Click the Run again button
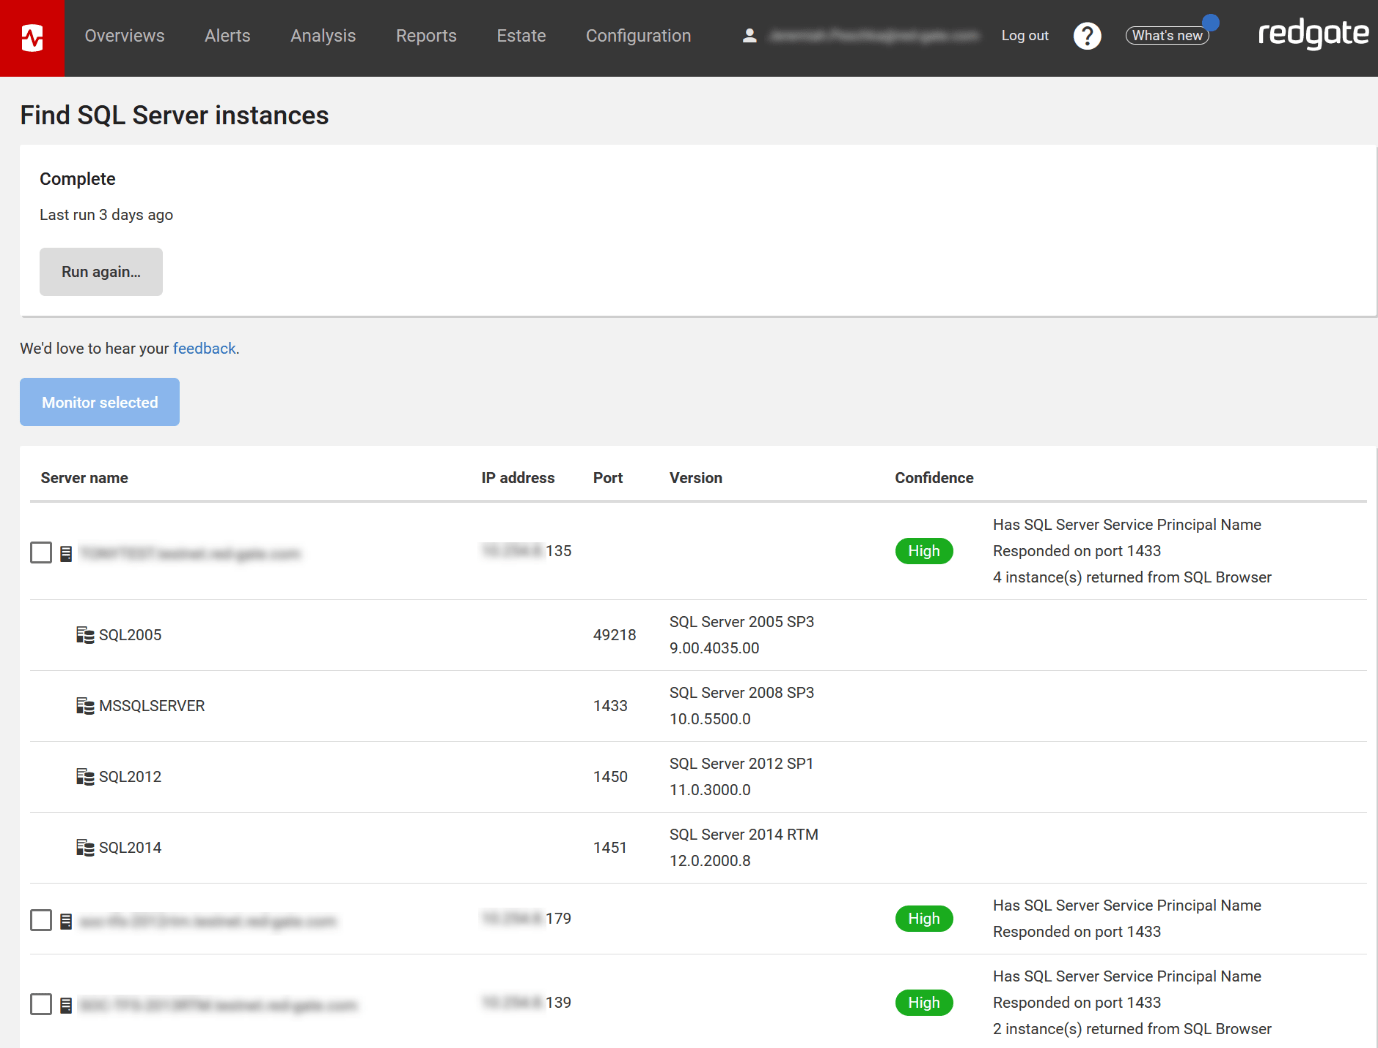This screenshot has width=1378, height=1048. pyautogui.click(x=100, y=271)
